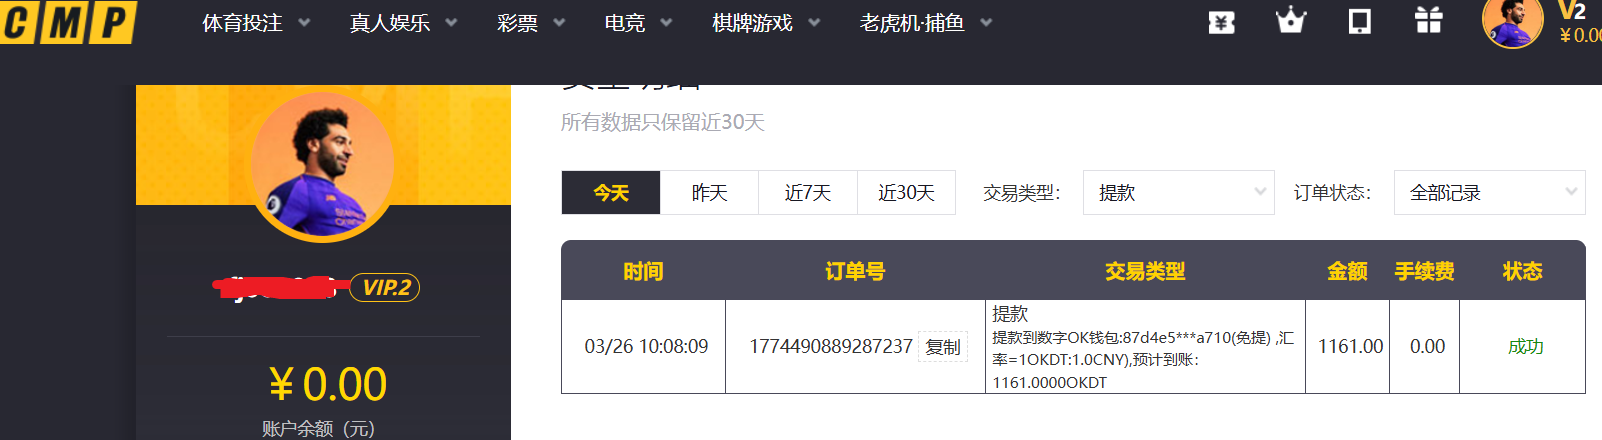Switch to the 近30天 filter
Viewport: 1602px width, 440px height.
(906, 193)
